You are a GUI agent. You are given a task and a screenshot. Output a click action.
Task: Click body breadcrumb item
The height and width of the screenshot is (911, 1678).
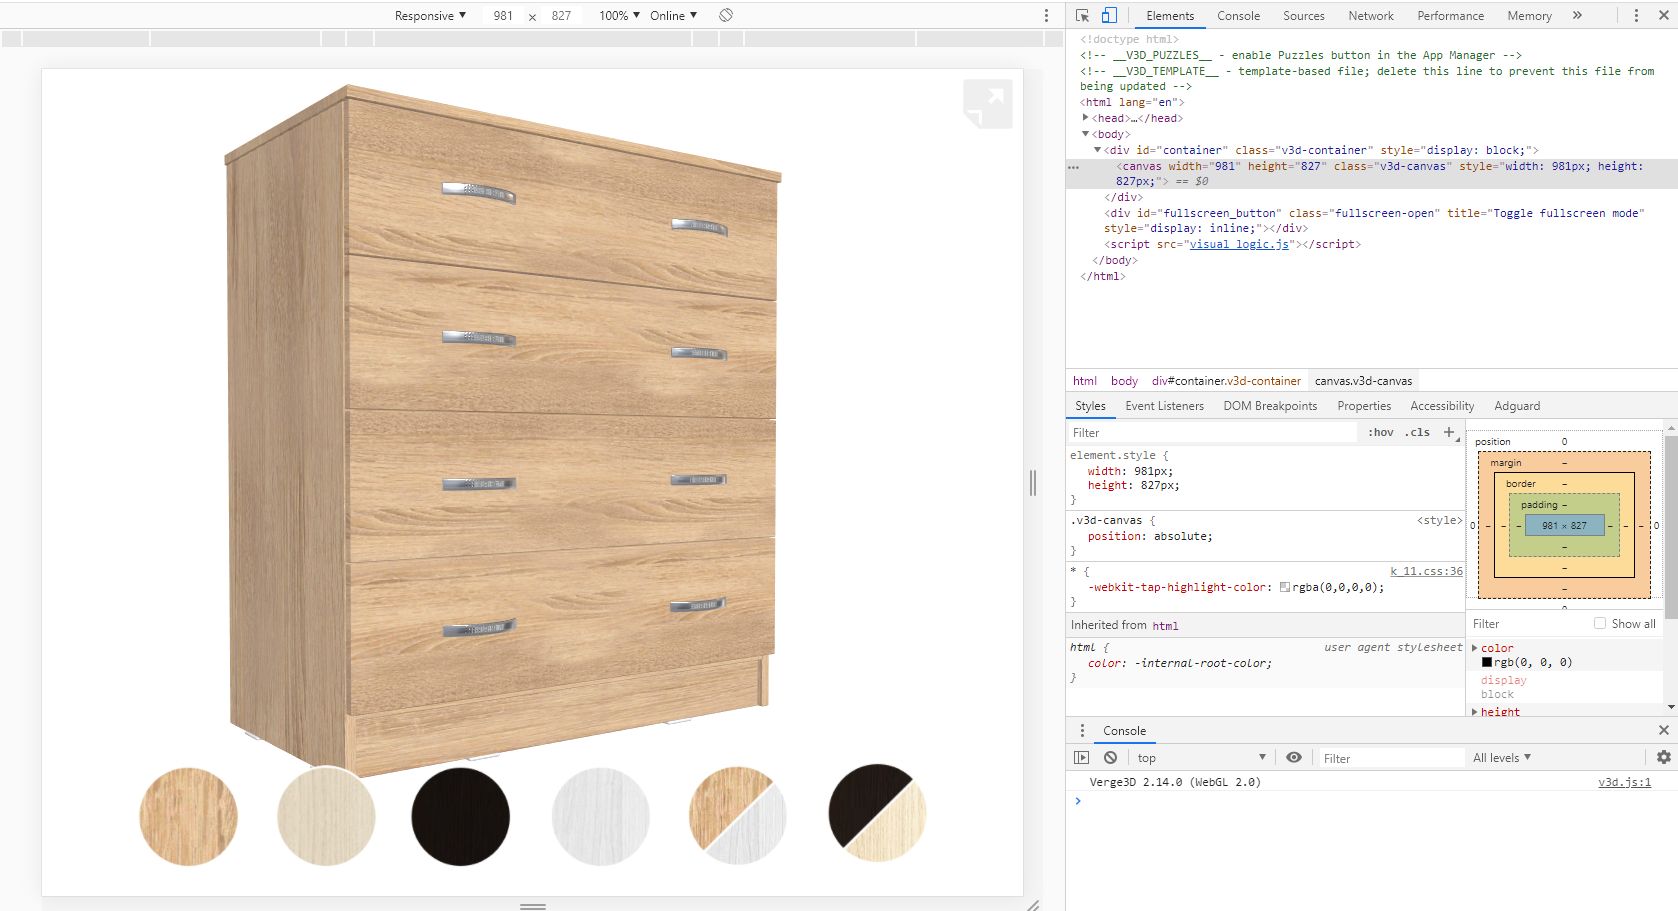[1124, 380]
